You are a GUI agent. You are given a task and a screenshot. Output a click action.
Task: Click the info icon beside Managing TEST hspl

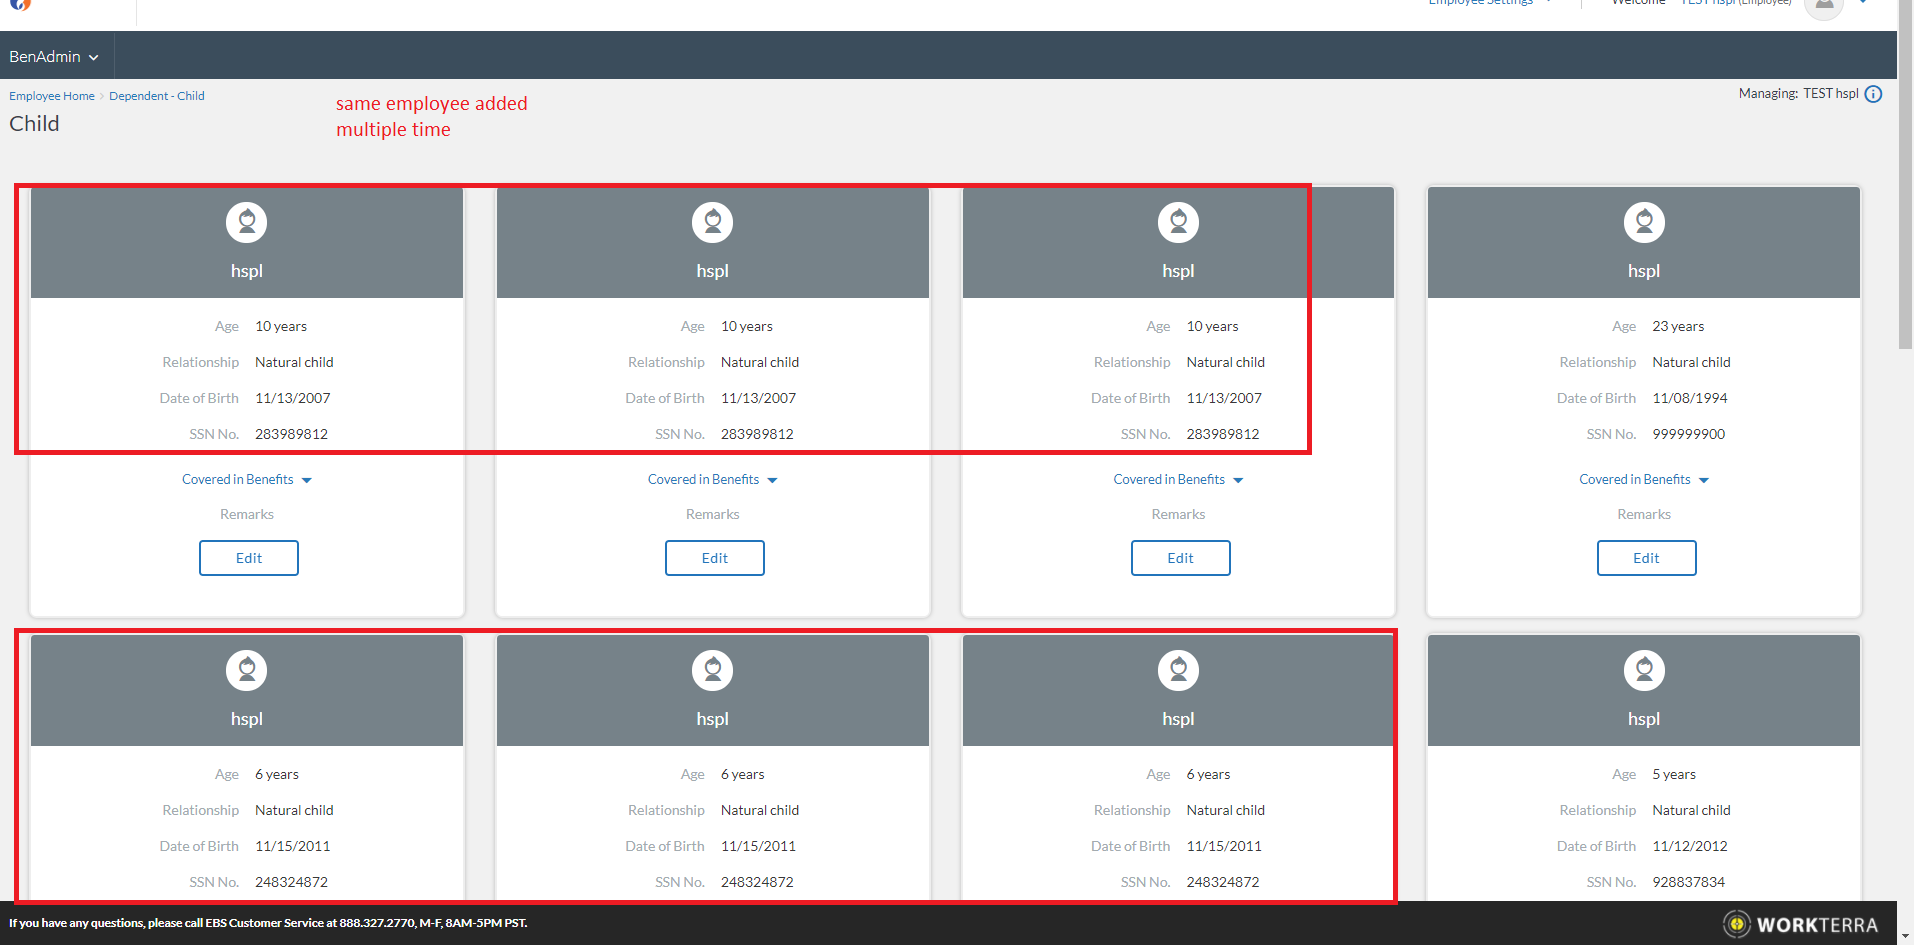tap(1873, 94)
